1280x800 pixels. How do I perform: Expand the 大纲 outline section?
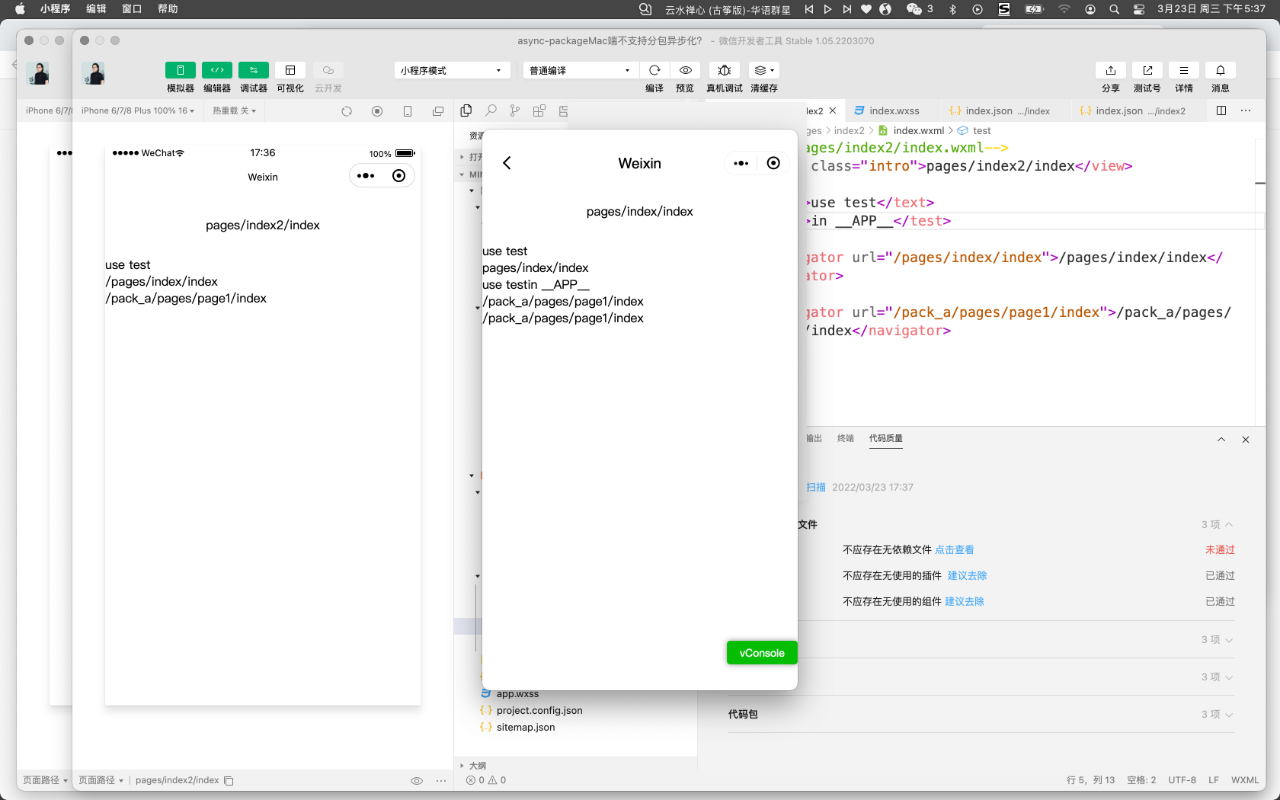472,766
